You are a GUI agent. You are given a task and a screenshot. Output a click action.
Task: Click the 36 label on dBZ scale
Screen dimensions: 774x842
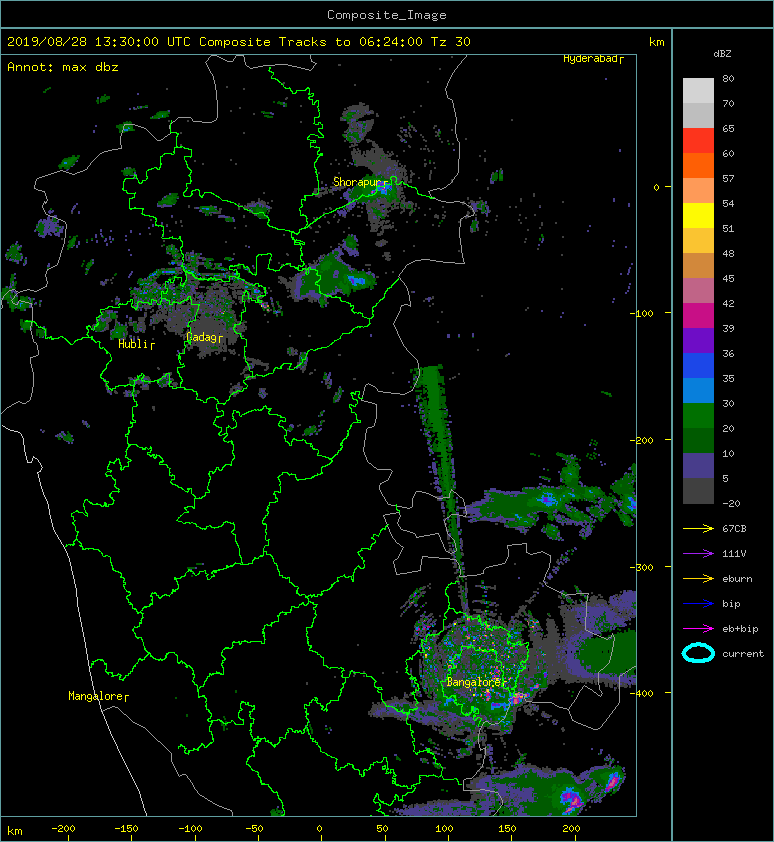click(728, 354)
